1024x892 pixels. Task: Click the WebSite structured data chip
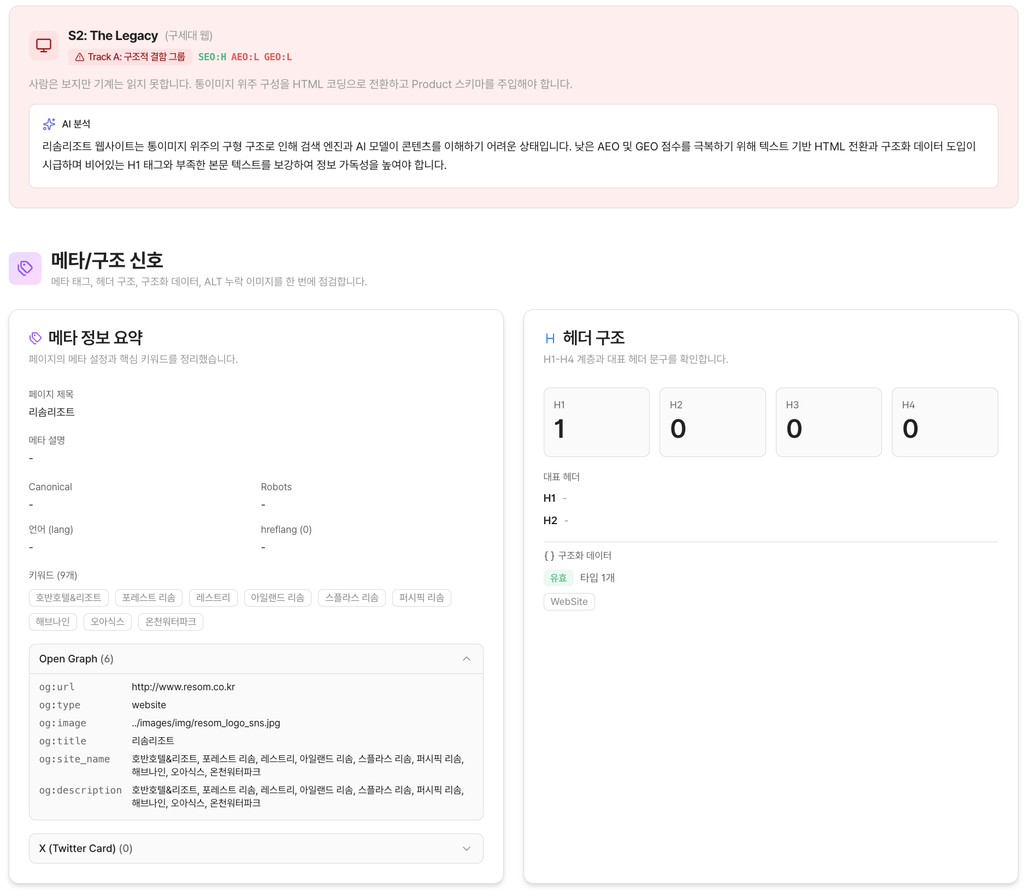point(569,601)
